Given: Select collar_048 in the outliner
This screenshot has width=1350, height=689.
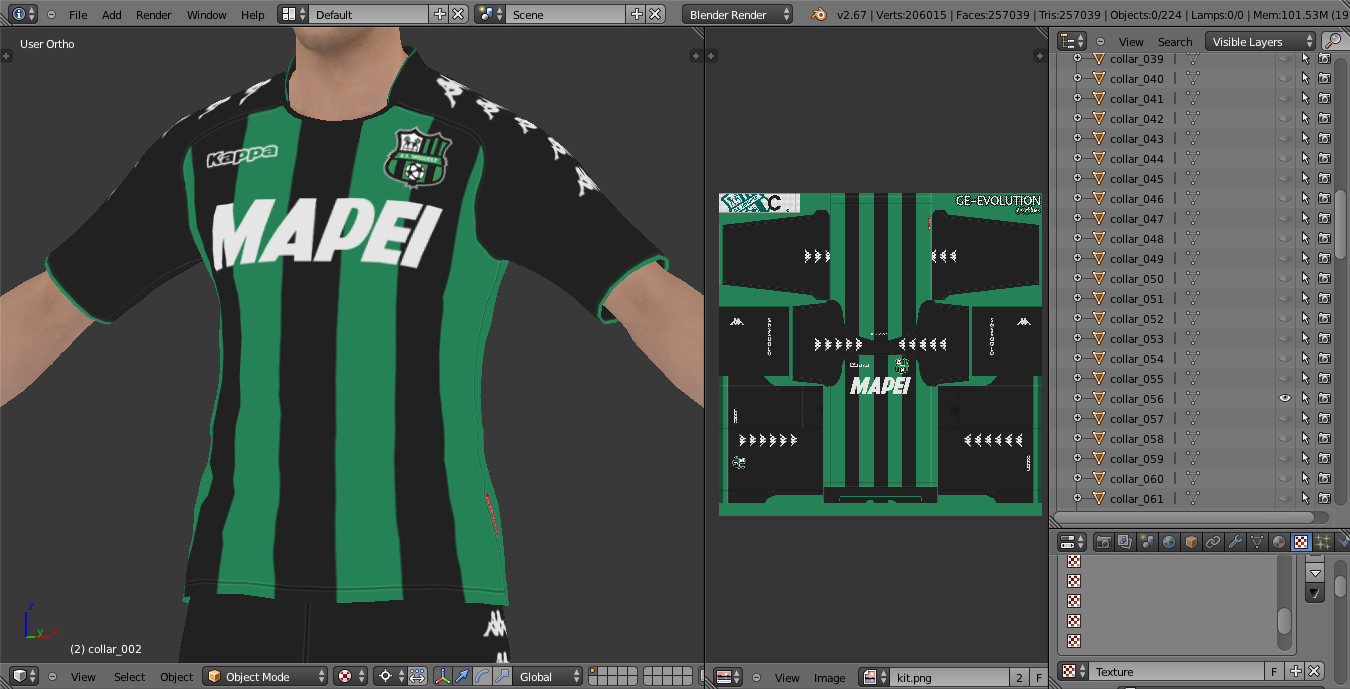Looking at the screenshot, I should click(1137, 239).
